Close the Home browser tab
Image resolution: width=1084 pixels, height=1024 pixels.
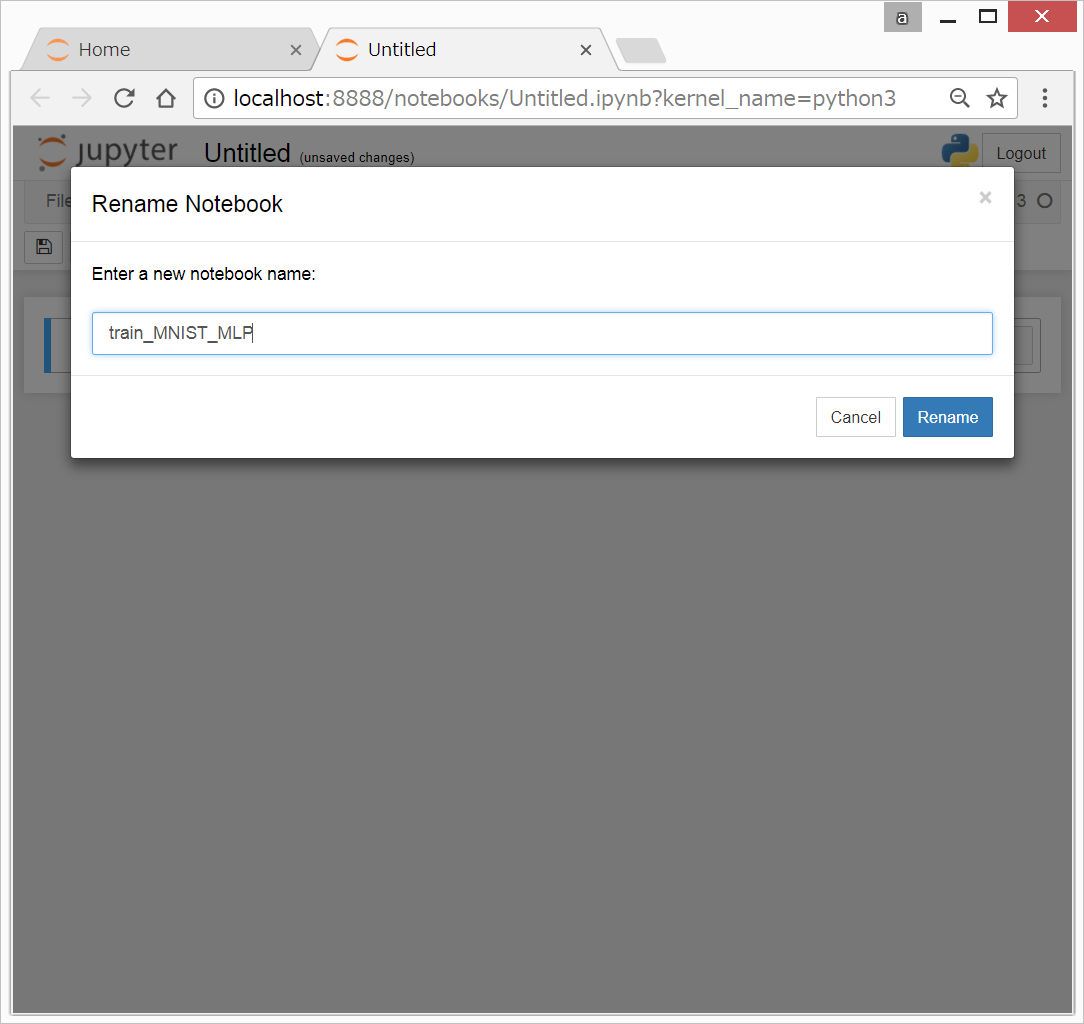pos(296,50)
